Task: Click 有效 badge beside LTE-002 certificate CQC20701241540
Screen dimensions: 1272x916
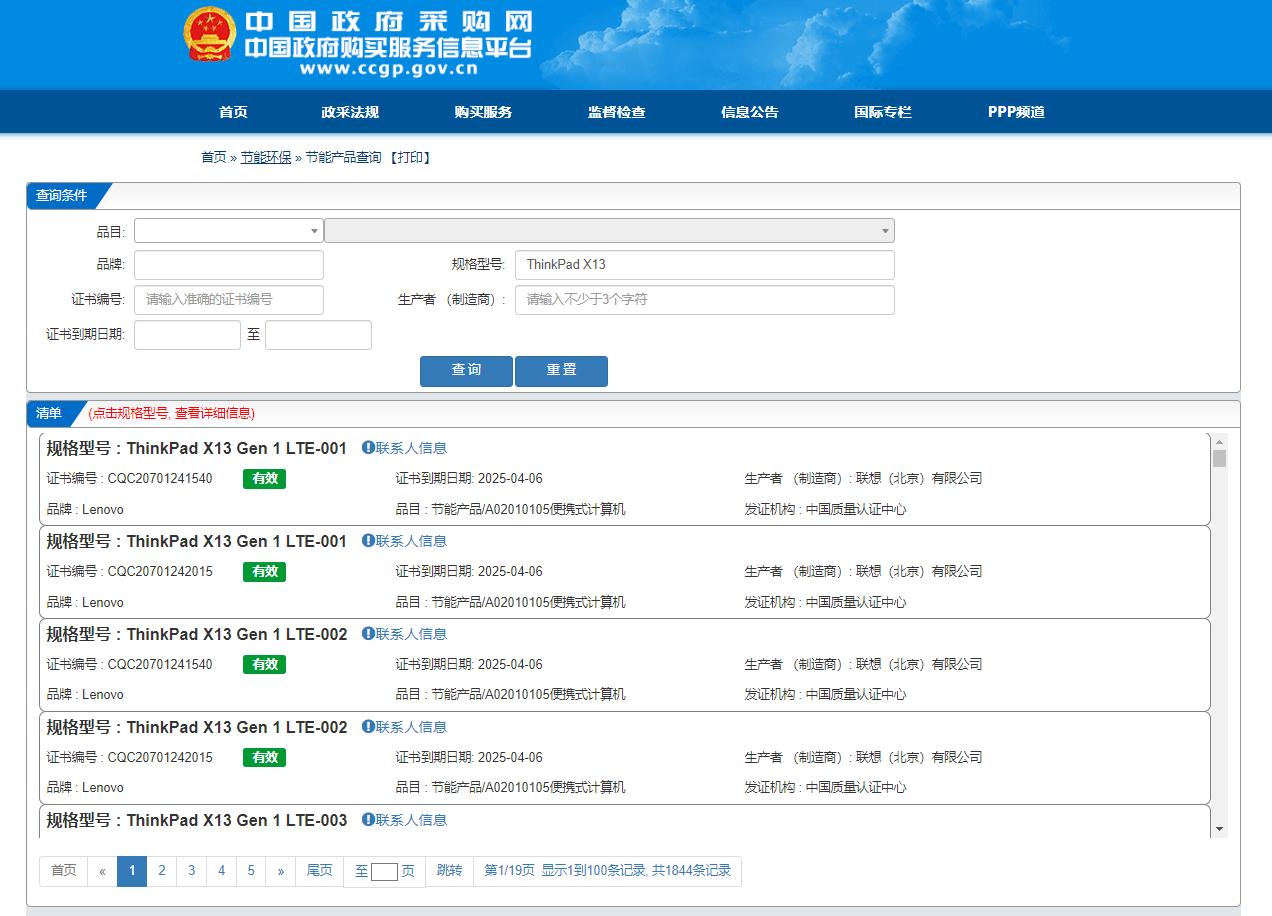Action: 264,665
